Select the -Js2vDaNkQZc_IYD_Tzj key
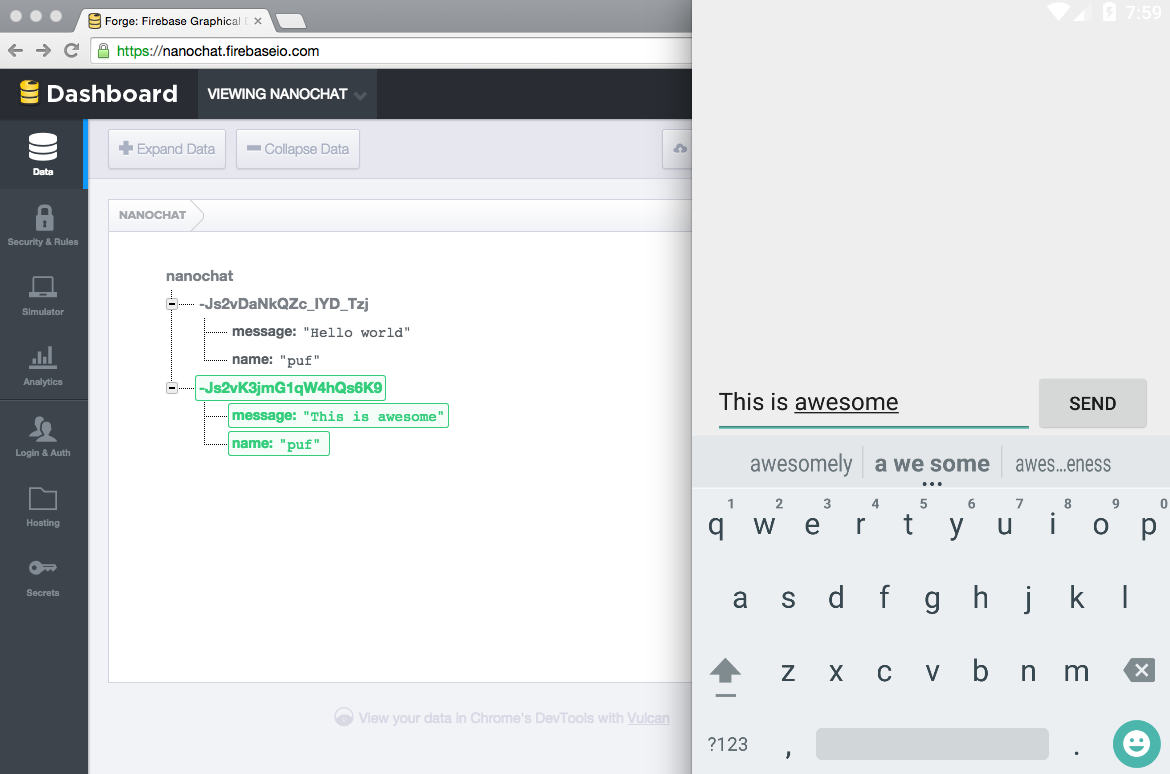 284,304
